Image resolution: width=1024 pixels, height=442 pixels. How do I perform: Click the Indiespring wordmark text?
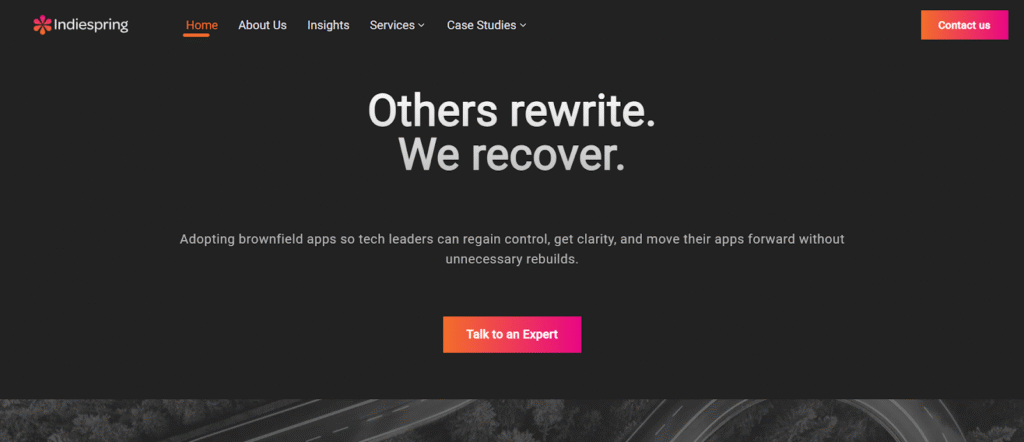point(91,25)
